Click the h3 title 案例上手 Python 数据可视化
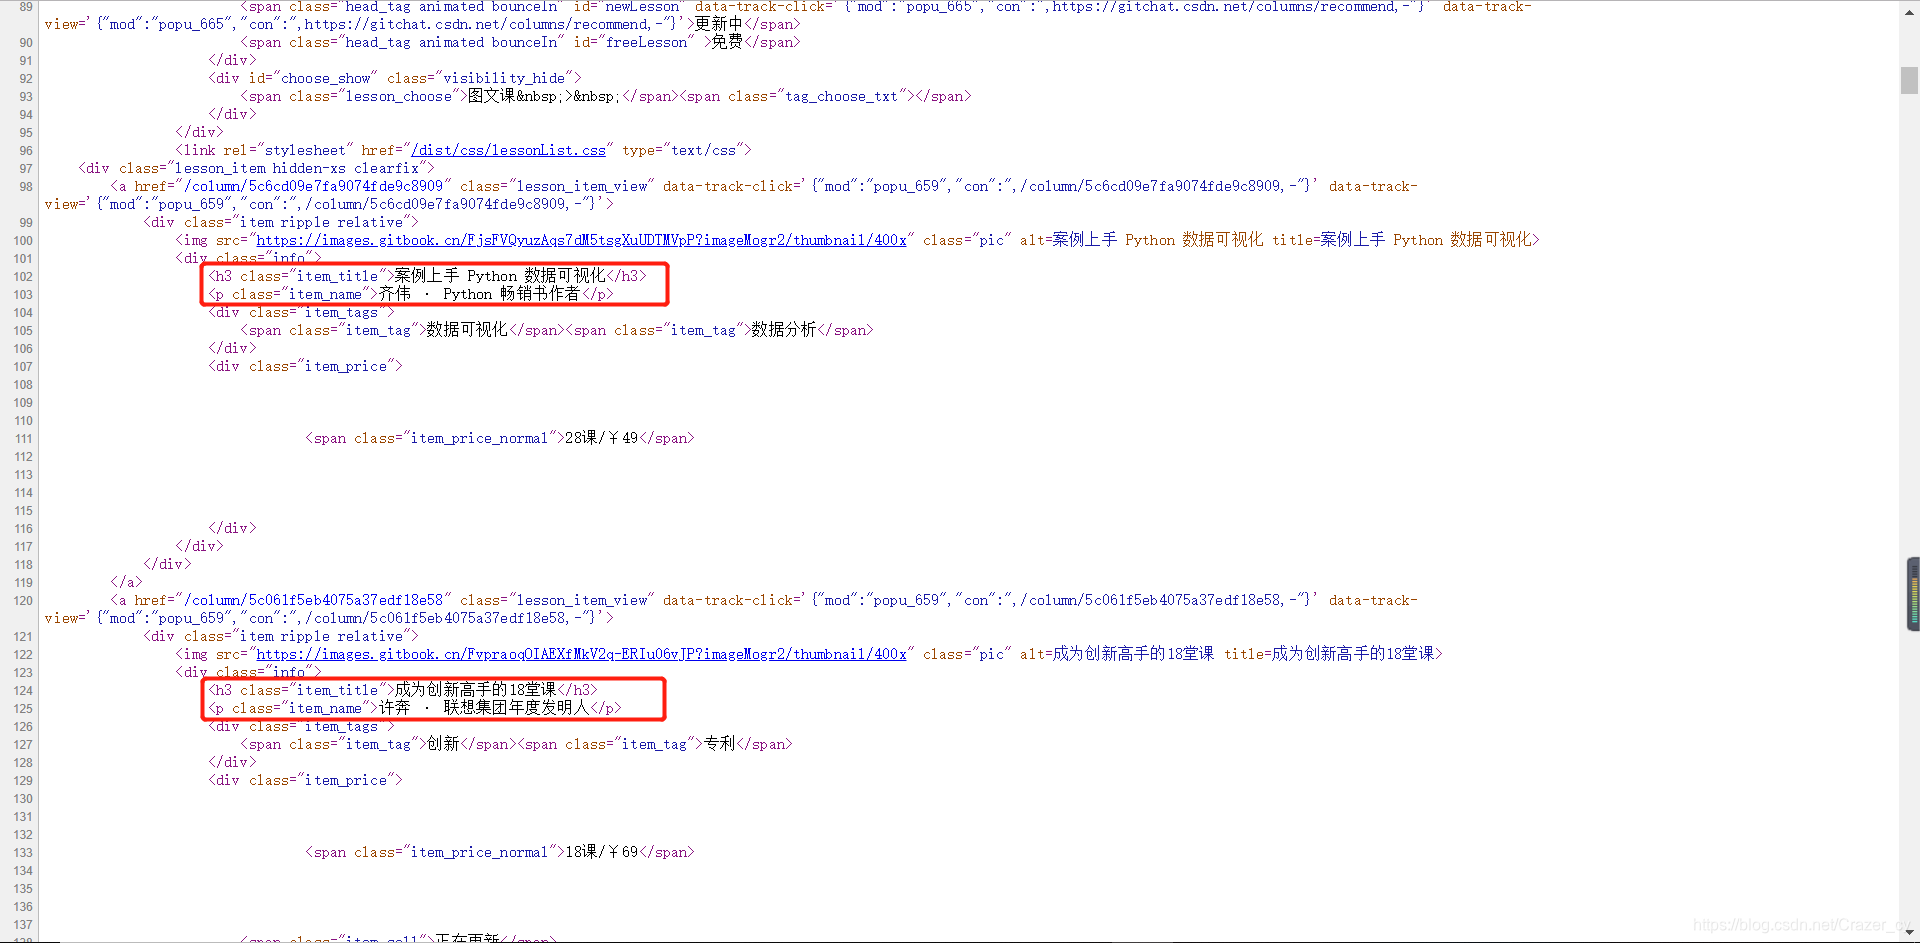 coord(499,276)
